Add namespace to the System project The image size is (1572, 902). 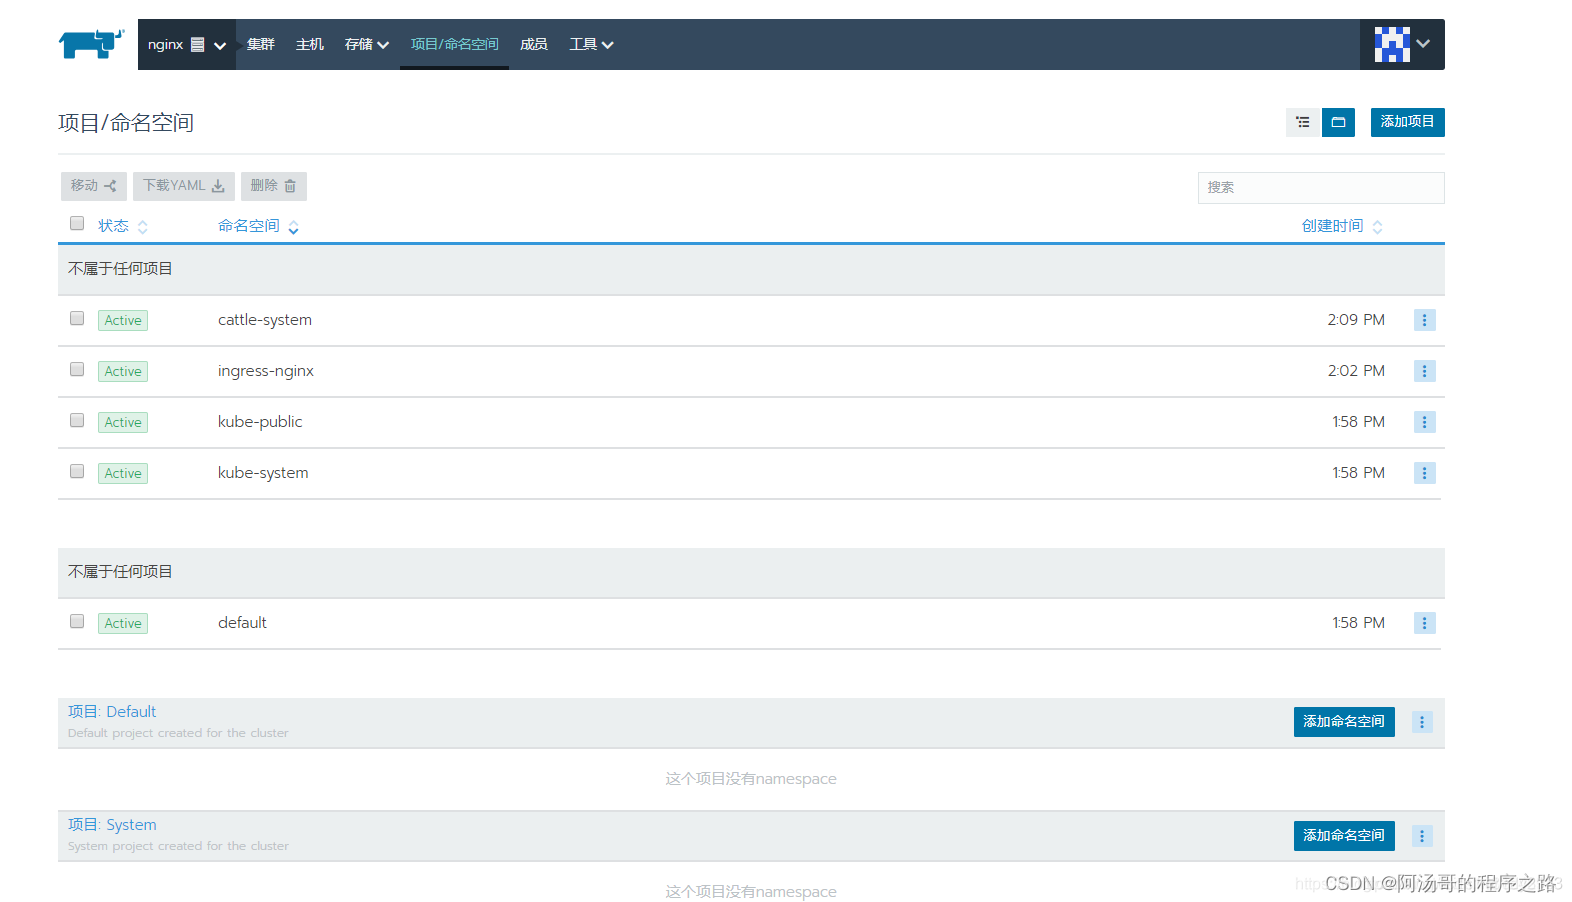[1344, 836]
